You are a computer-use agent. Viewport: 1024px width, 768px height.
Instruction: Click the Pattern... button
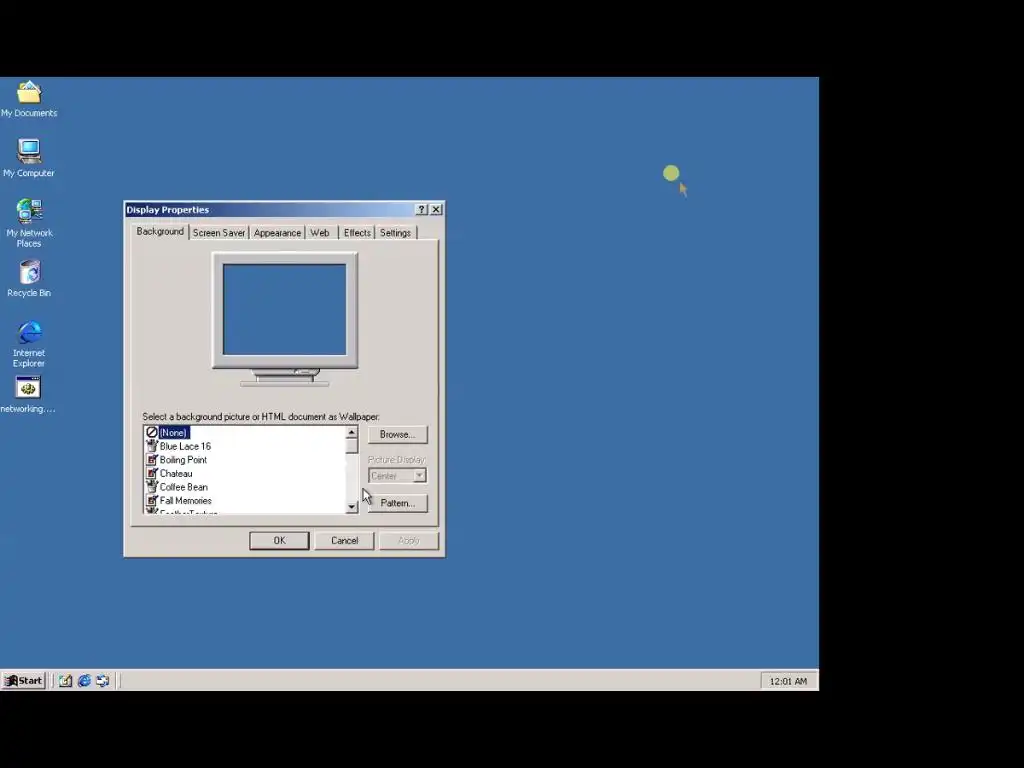tap(397, 503)
